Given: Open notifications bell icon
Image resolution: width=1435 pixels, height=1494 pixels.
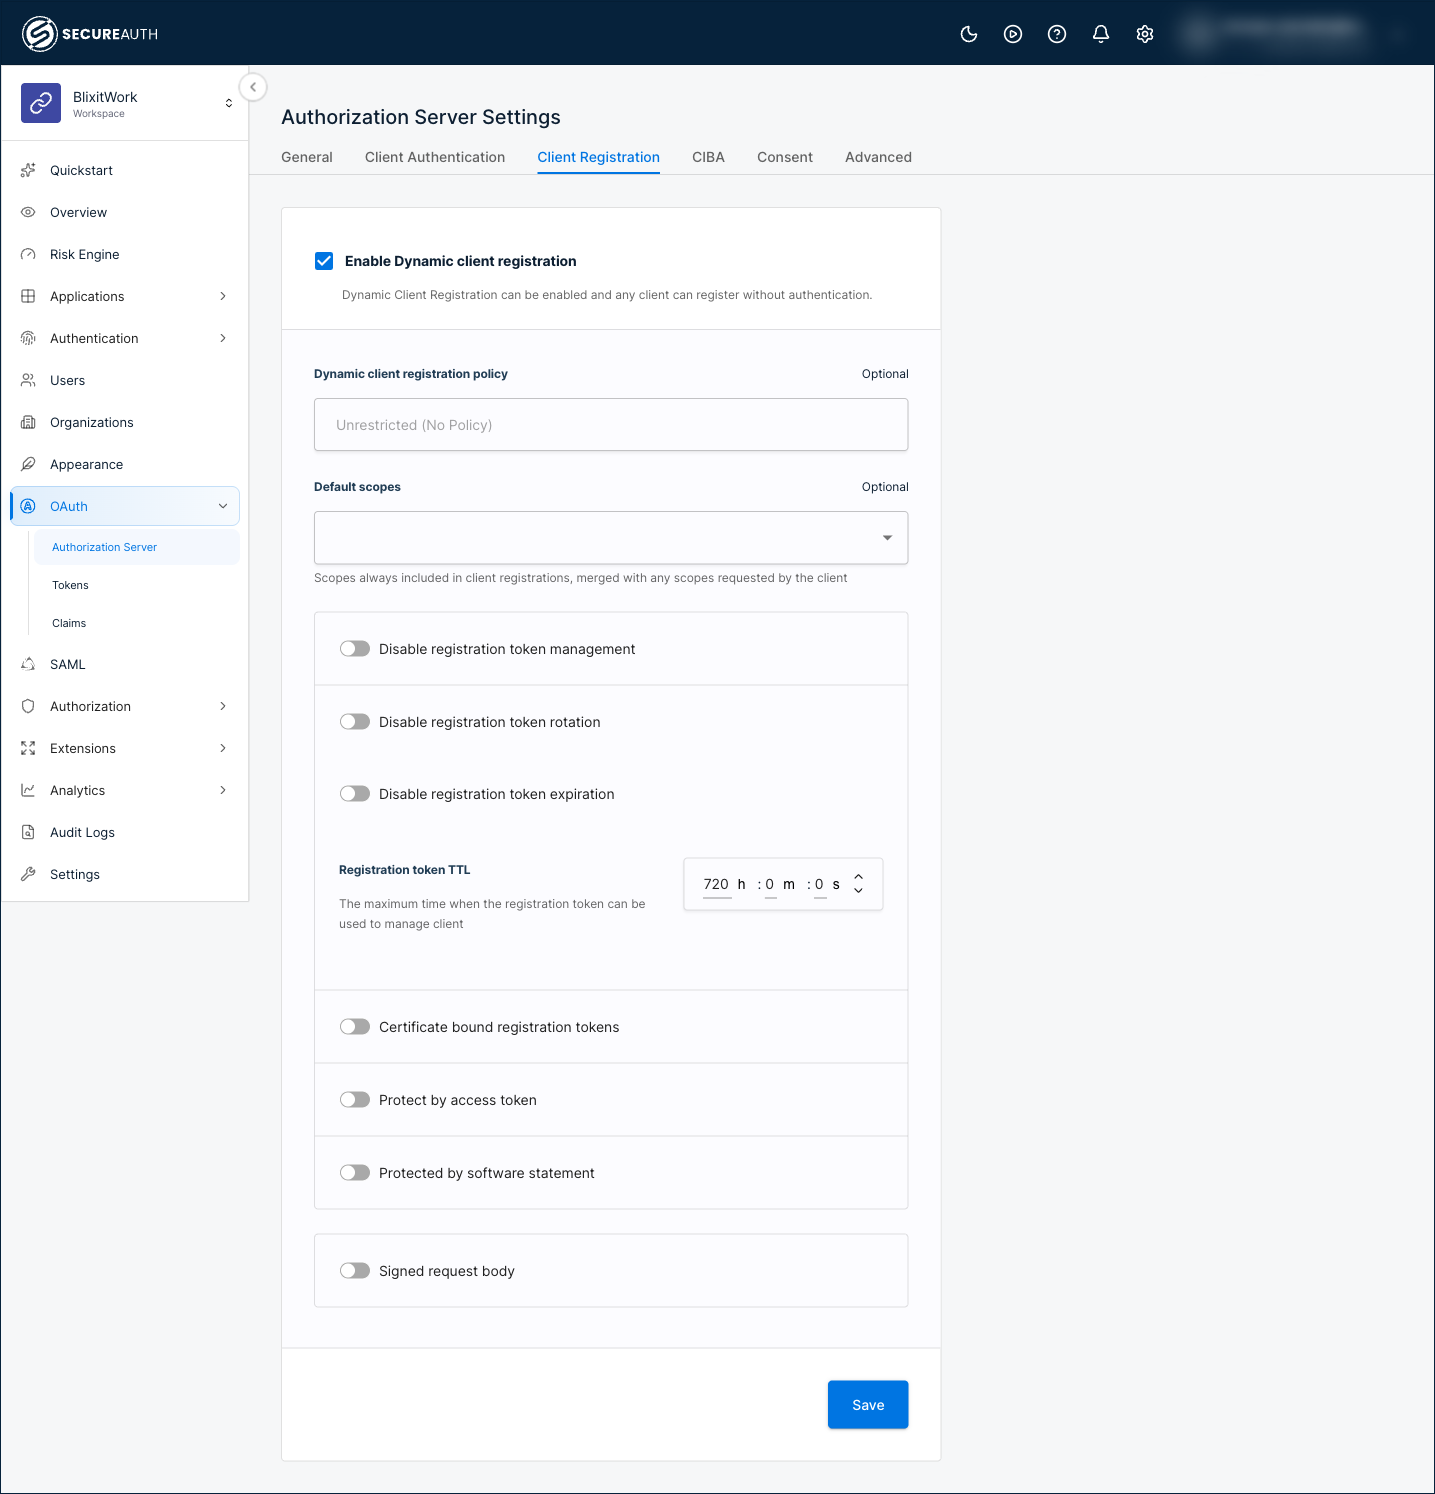Looking at the screenshot, I should 1101,34.
